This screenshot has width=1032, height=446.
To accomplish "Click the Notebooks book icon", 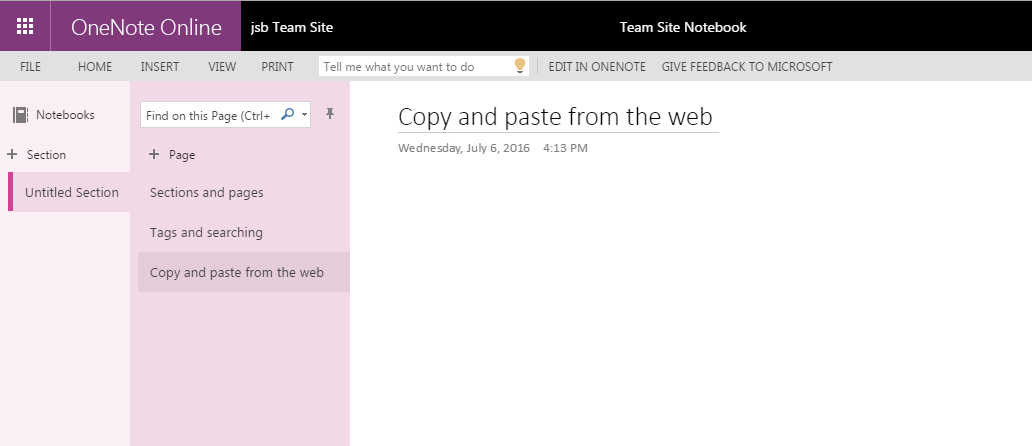I will pyautogui.click(x=20, y=115).
